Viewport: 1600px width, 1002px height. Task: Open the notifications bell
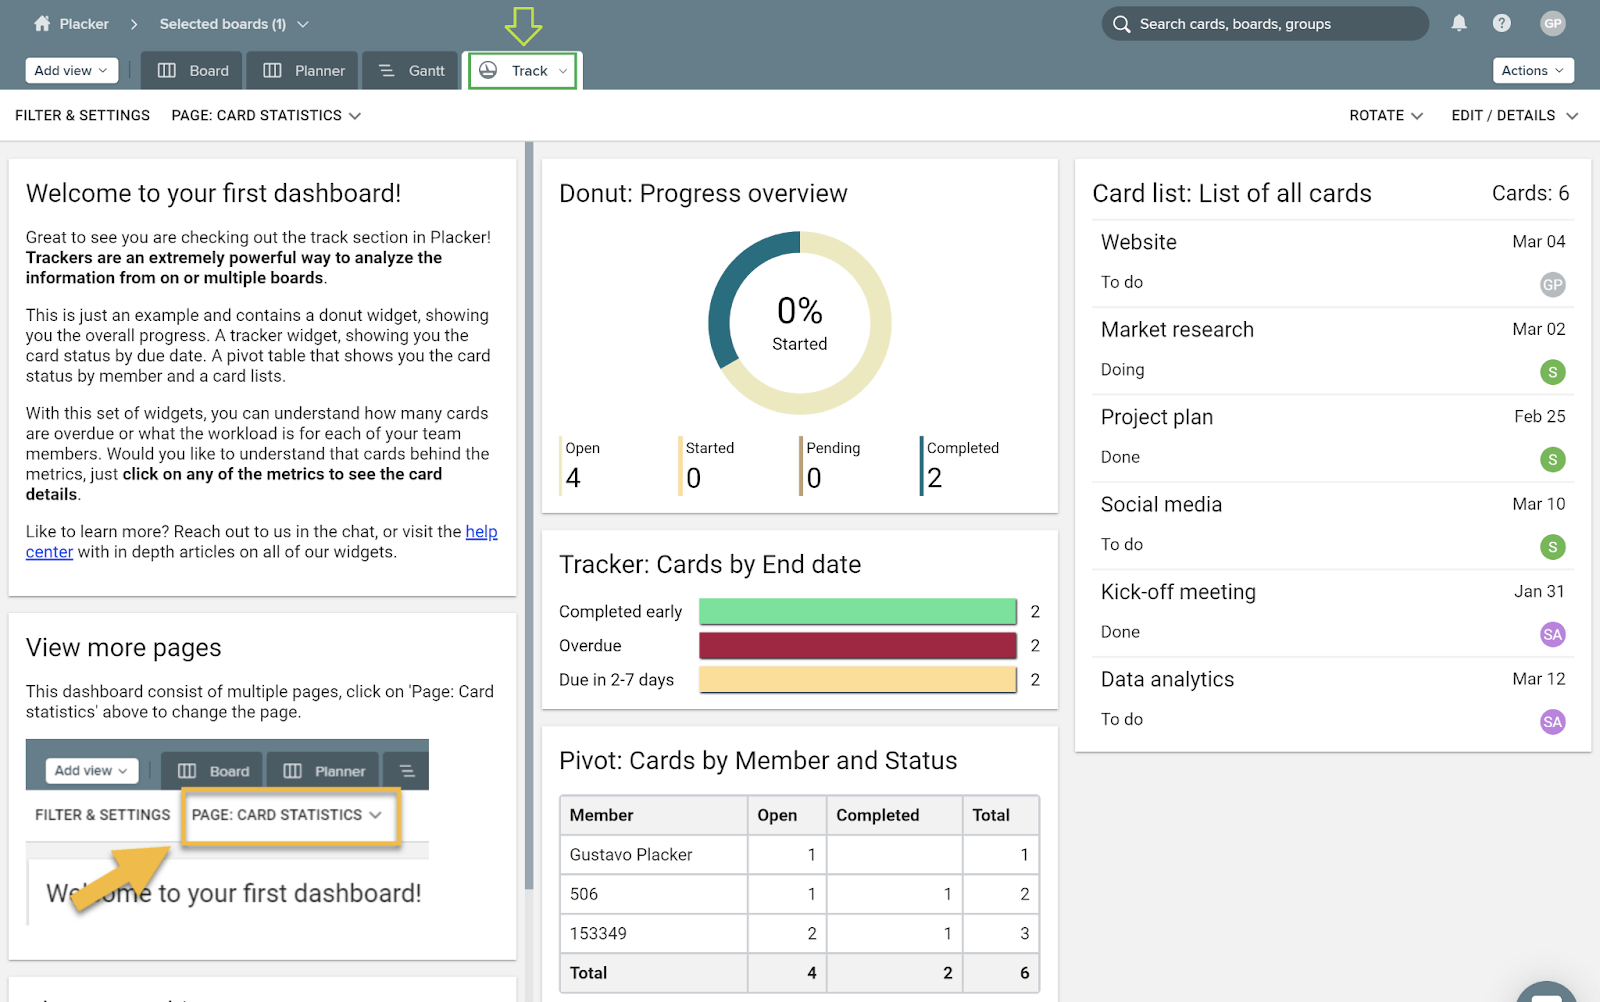pyautogui.click(x=1459, y=23)
